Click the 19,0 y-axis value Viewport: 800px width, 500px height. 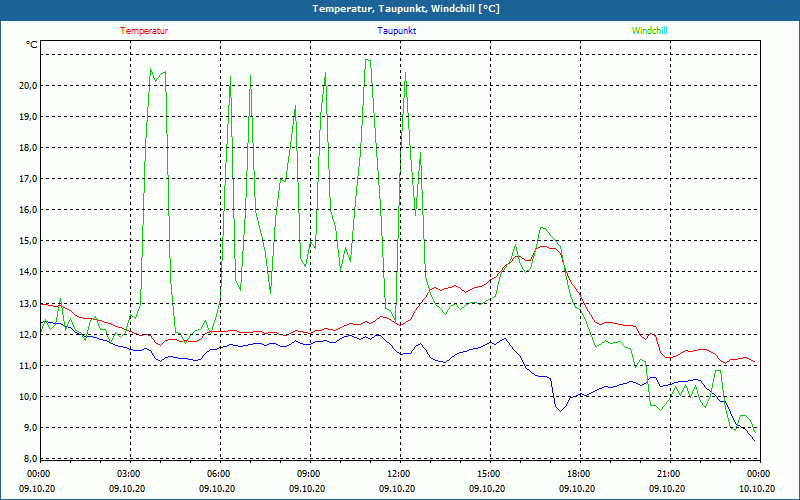(28, 117)
